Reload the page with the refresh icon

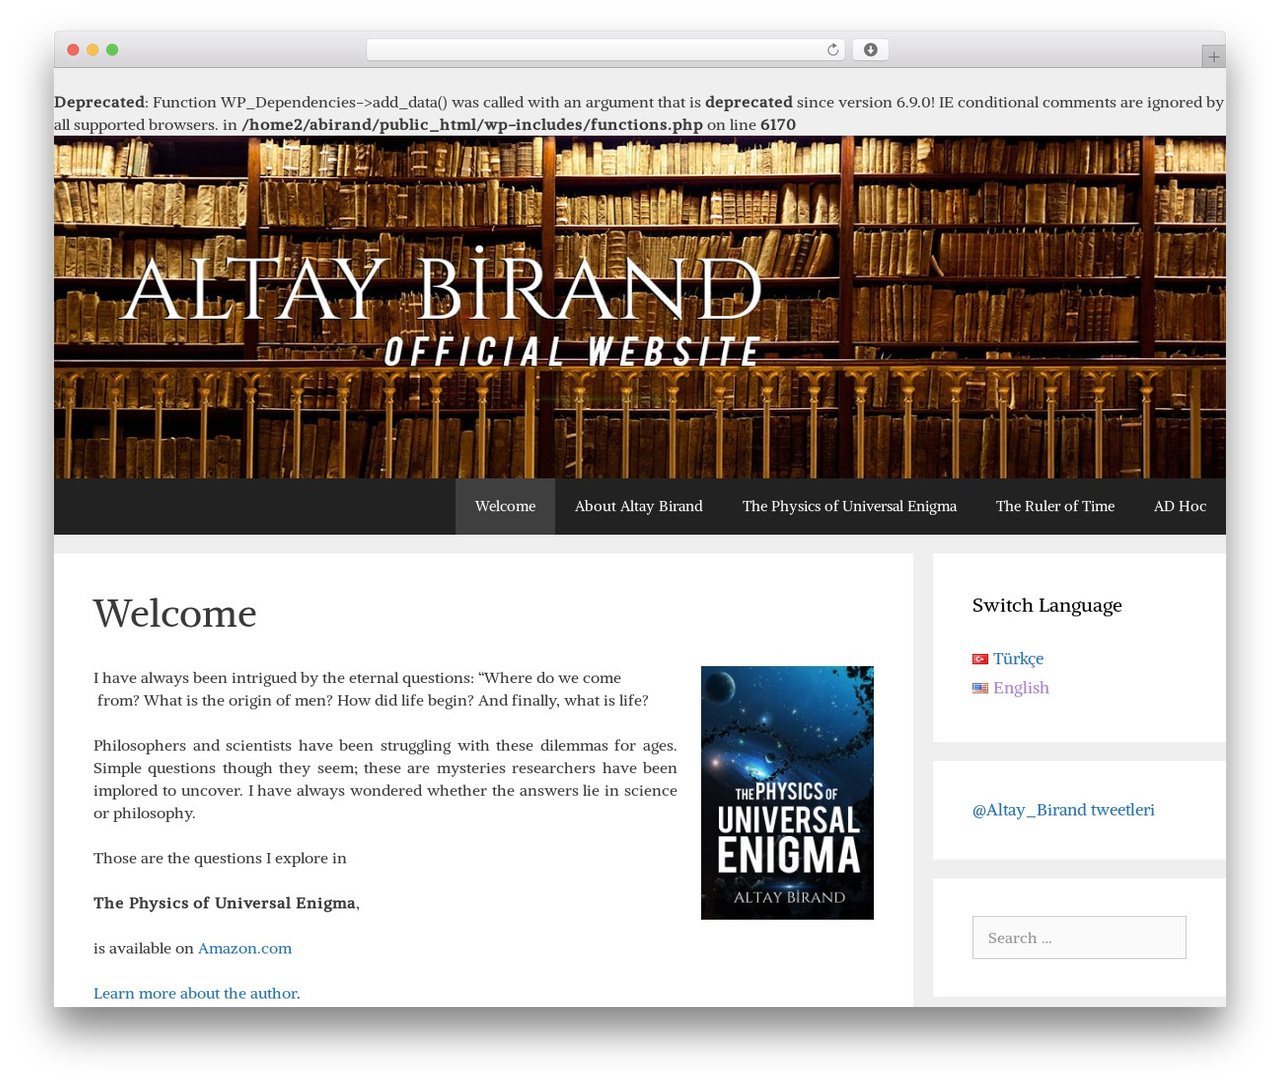point(832,50)
